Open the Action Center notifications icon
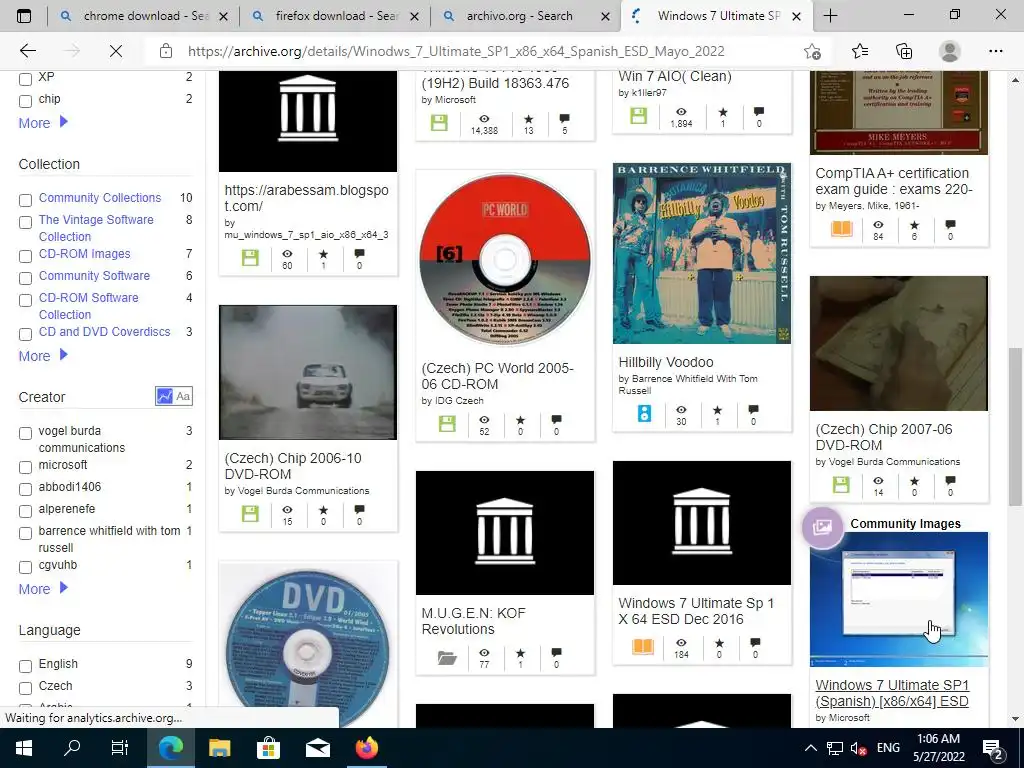The width and height of the screenshot is (1024, 768). pos(993,748)
